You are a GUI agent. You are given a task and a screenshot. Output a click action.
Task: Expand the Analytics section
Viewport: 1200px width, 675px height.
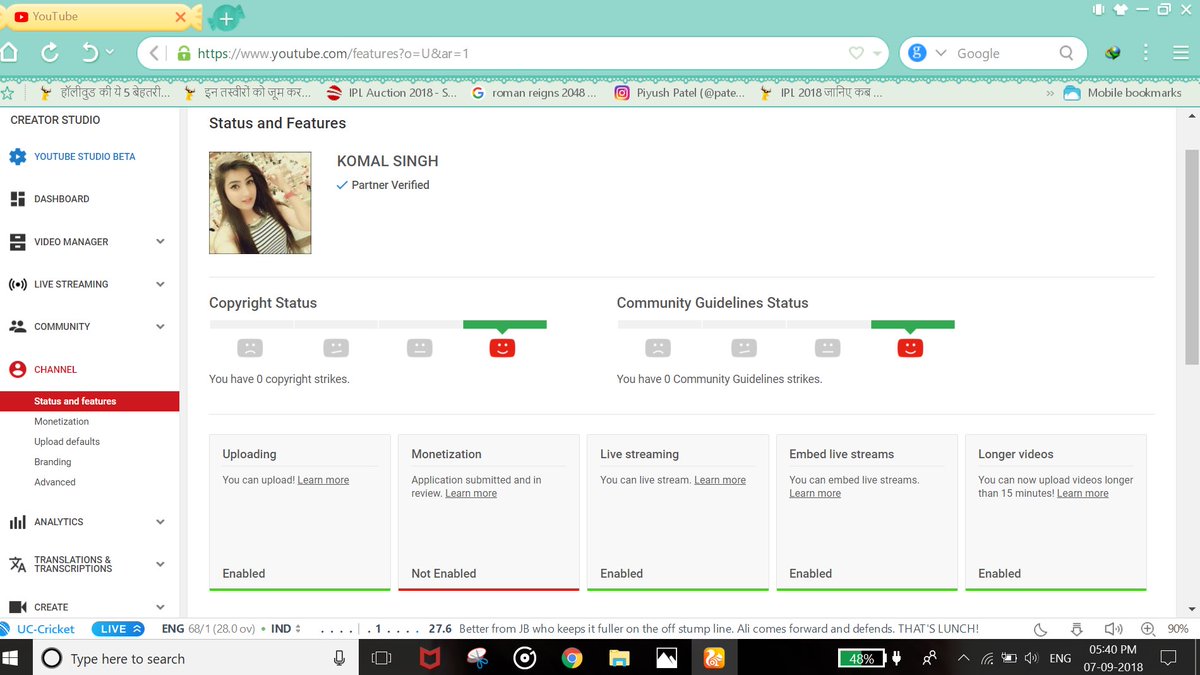tap(160, 522)
